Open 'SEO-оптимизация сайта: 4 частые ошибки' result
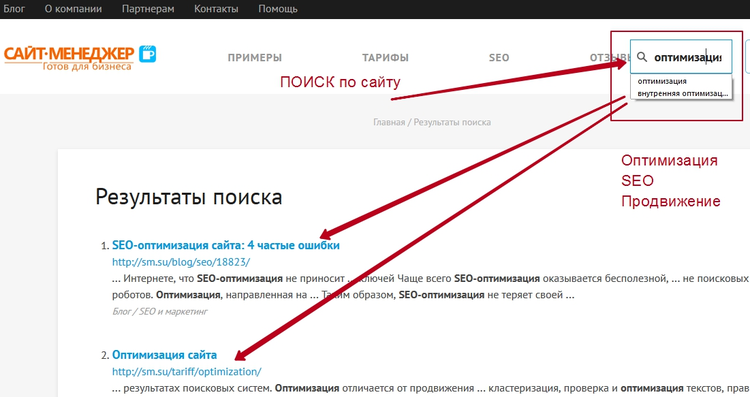 pos(226,245)
